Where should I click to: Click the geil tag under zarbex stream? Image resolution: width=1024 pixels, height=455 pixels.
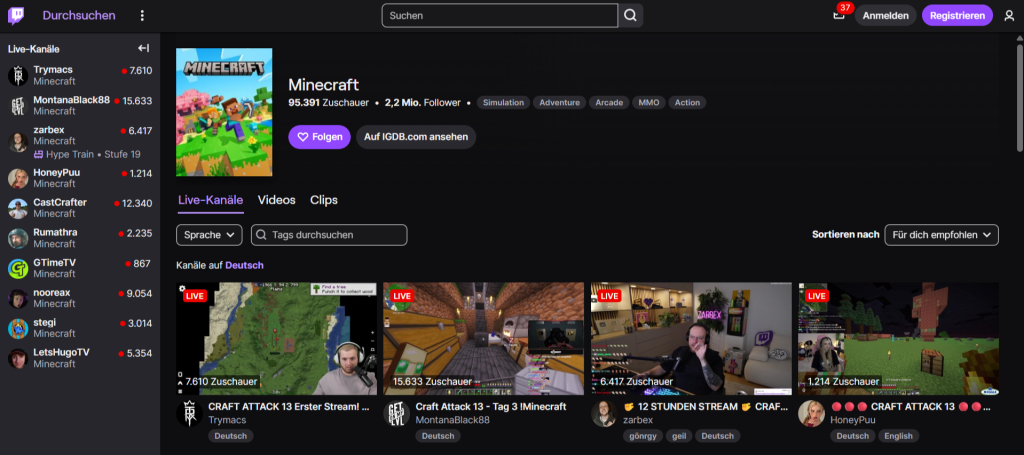pos(679,436)
